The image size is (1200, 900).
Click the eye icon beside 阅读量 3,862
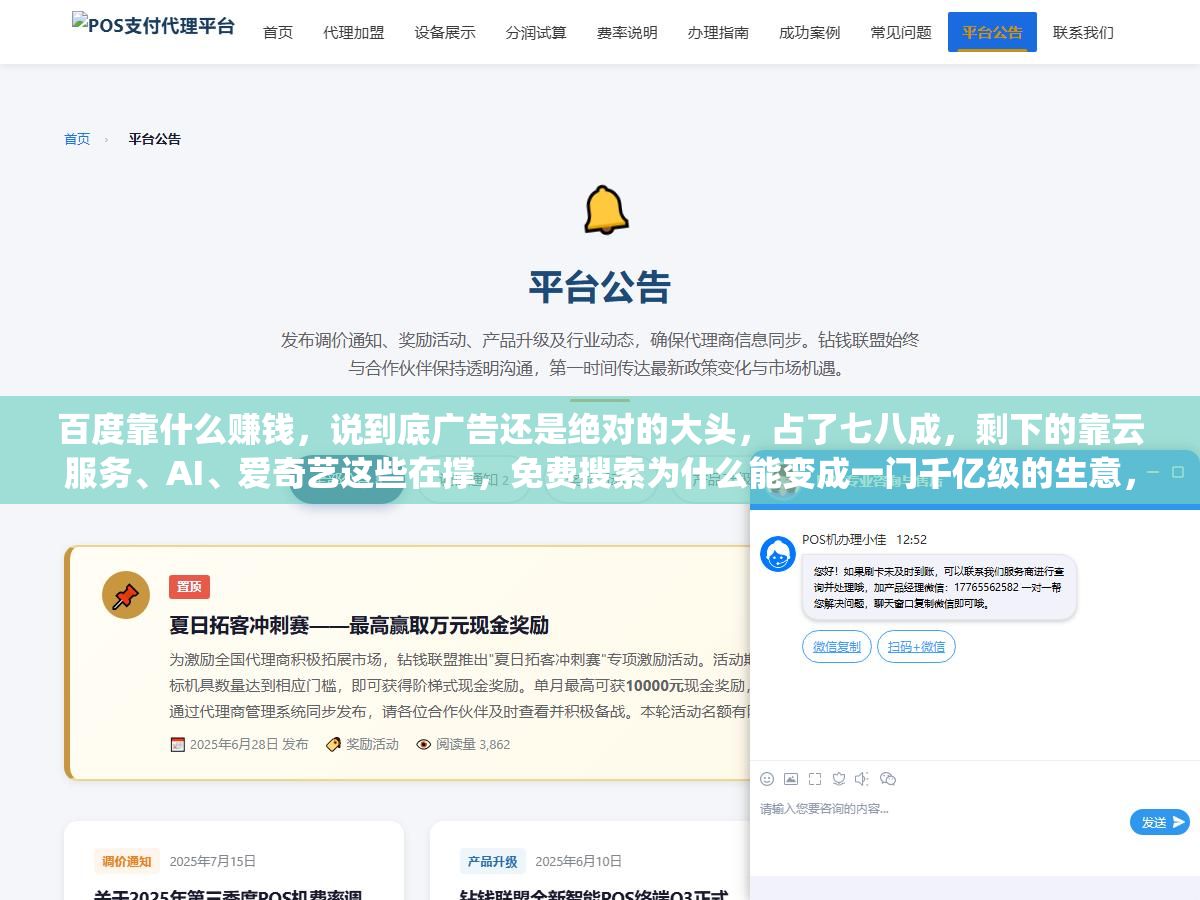(x=424, y=744)
